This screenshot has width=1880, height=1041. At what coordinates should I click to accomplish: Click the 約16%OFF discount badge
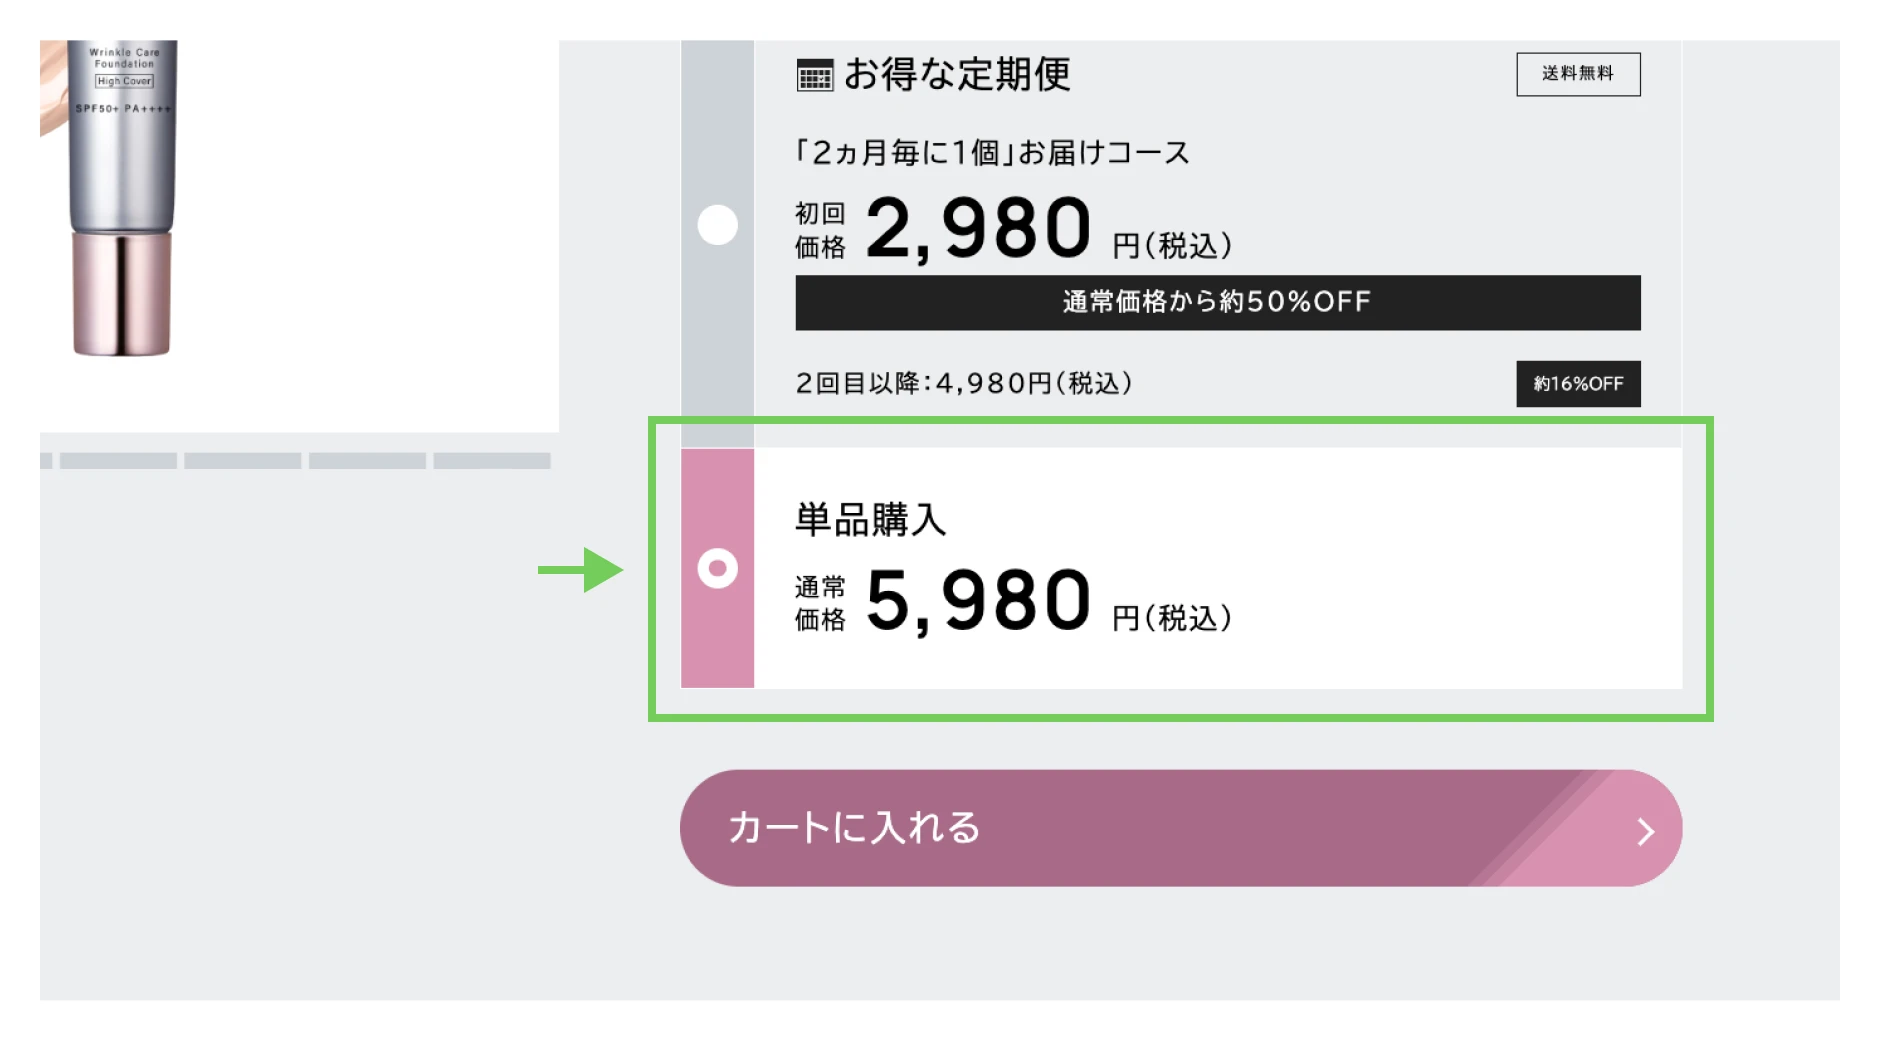coord(1577,384)
